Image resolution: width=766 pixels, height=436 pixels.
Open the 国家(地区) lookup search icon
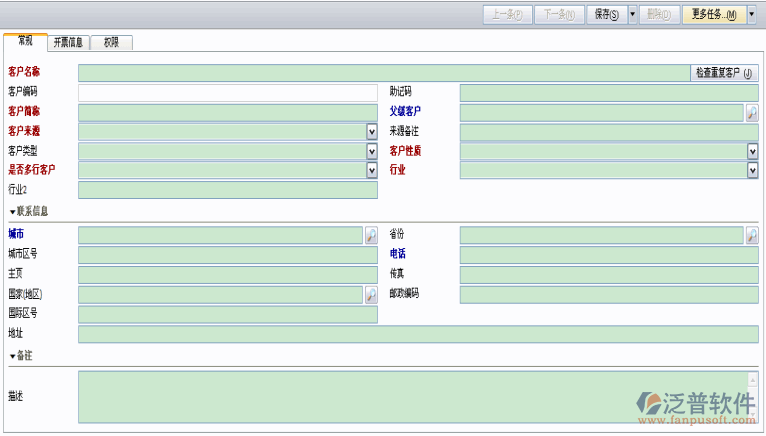coord(371,295)
